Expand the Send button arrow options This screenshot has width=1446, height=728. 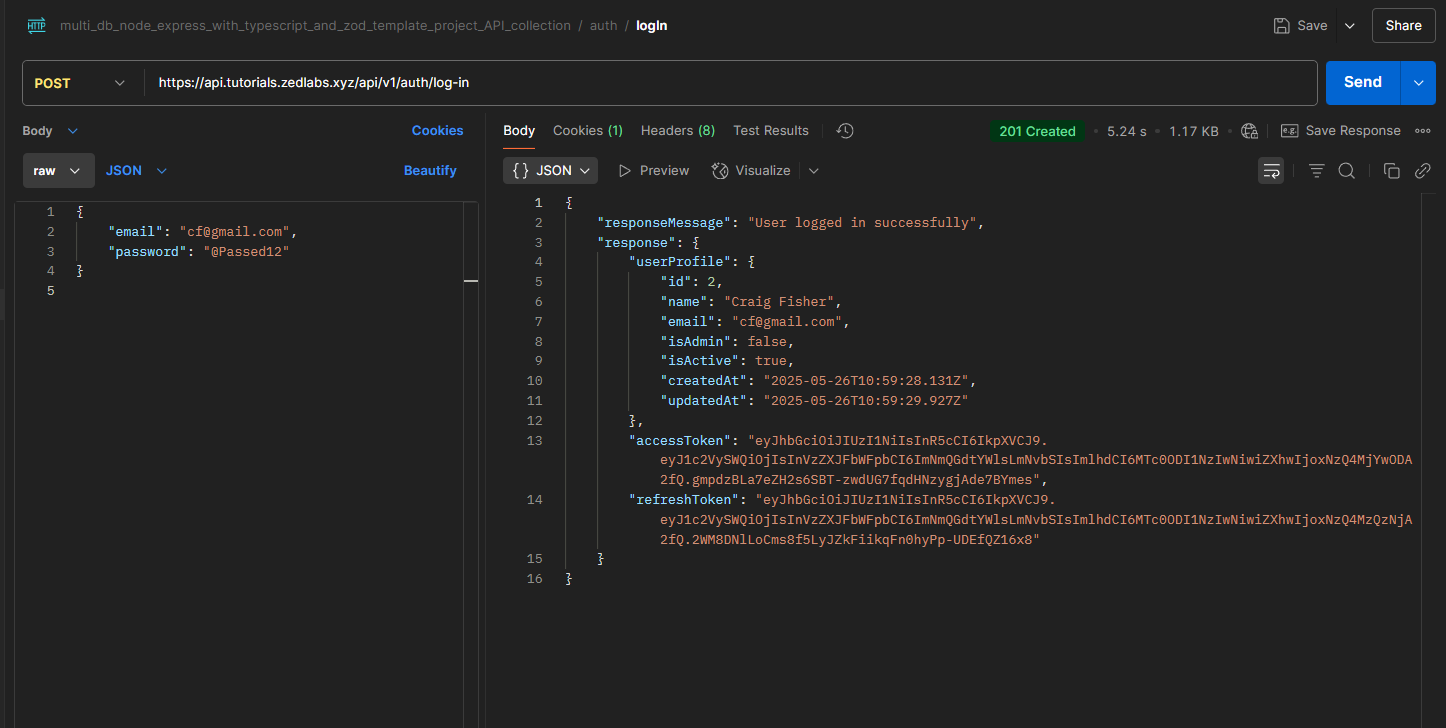1418,83
